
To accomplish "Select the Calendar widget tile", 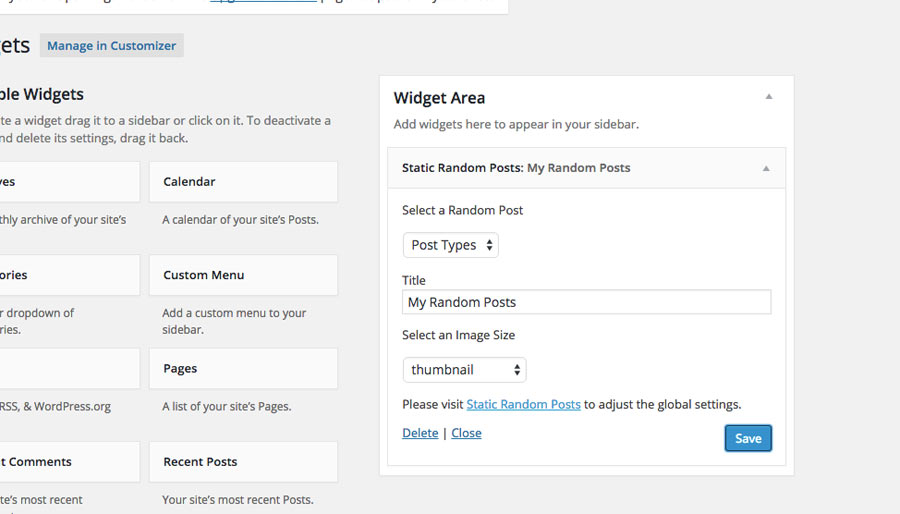I will click(x=243, y=182).
